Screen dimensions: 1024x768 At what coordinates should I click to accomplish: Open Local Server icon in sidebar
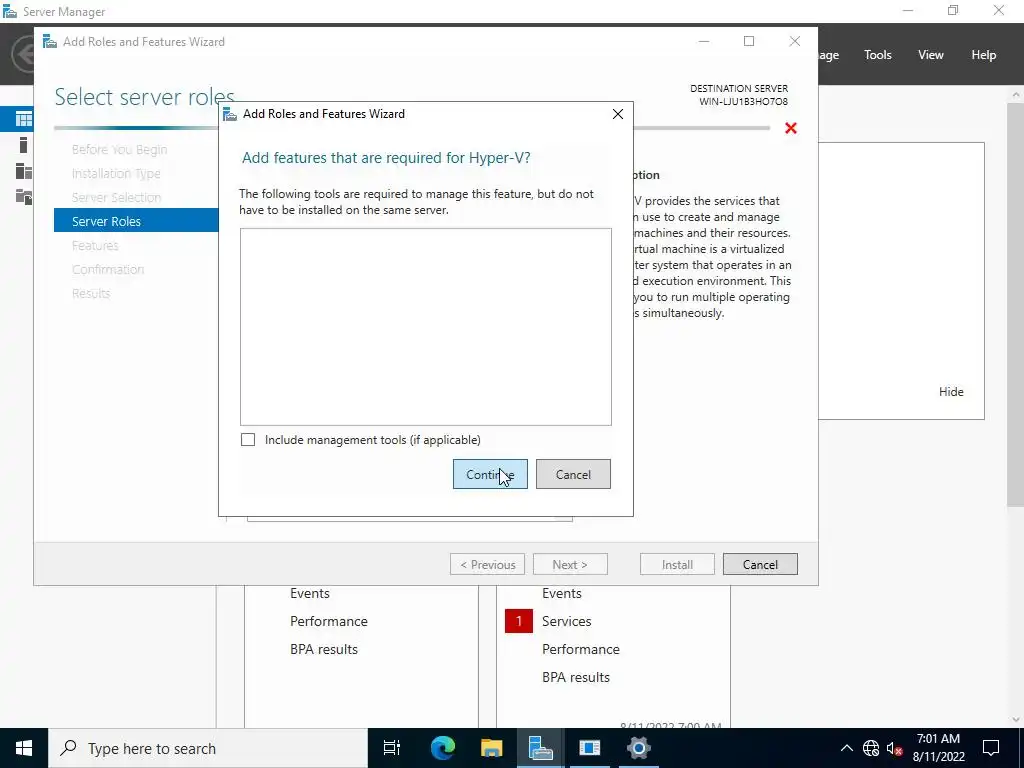[x=24, y=145]
